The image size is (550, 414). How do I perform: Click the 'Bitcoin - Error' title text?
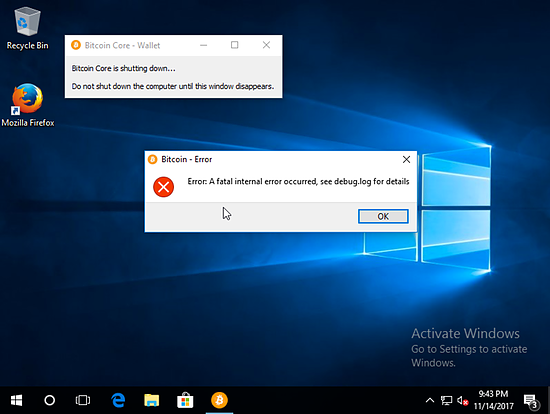pos(187,159)
